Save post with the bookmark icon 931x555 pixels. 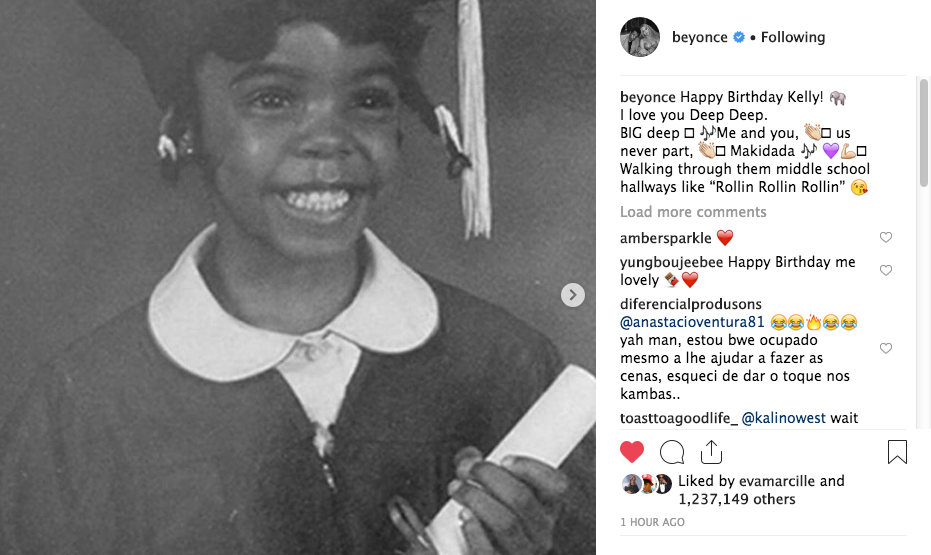pyautogui.click(x=897, y=452)
